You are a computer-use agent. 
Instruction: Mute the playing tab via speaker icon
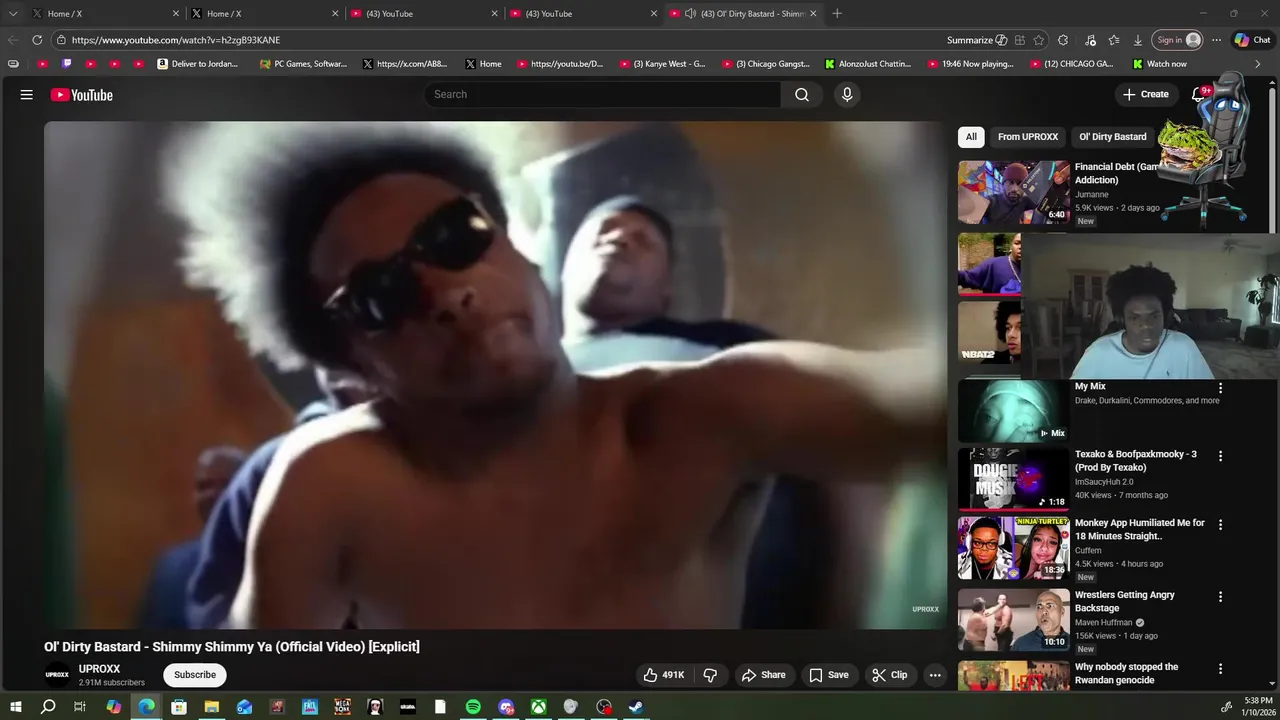pos(690,14)
